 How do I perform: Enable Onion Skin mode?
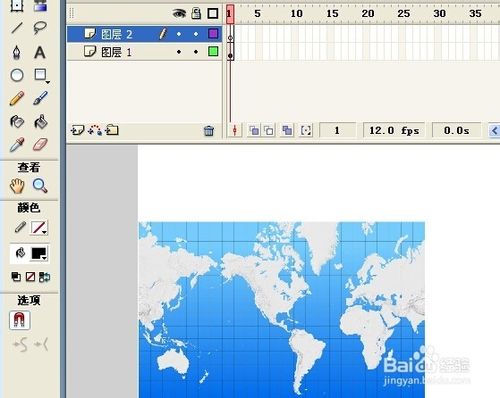[x=254, y=130]
